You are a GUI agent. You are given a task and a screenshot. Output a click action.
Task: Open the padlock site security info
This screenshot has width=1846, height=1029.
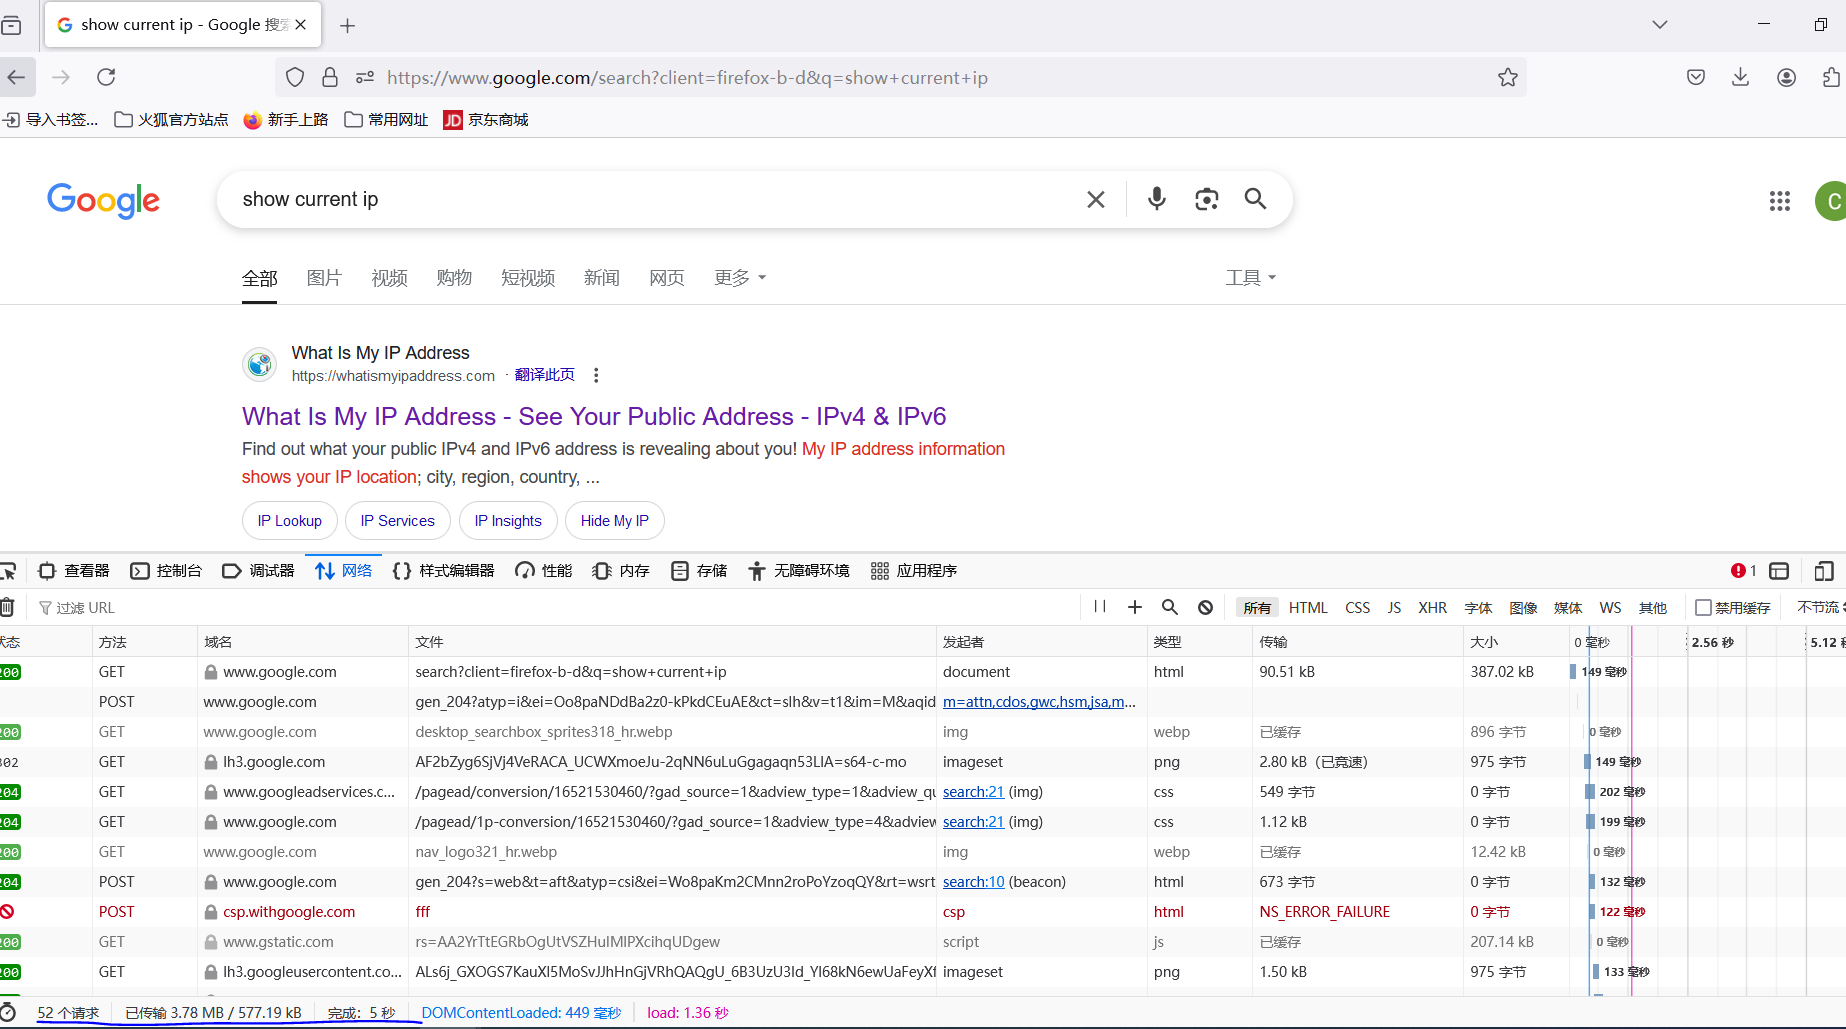pos(330,77)
